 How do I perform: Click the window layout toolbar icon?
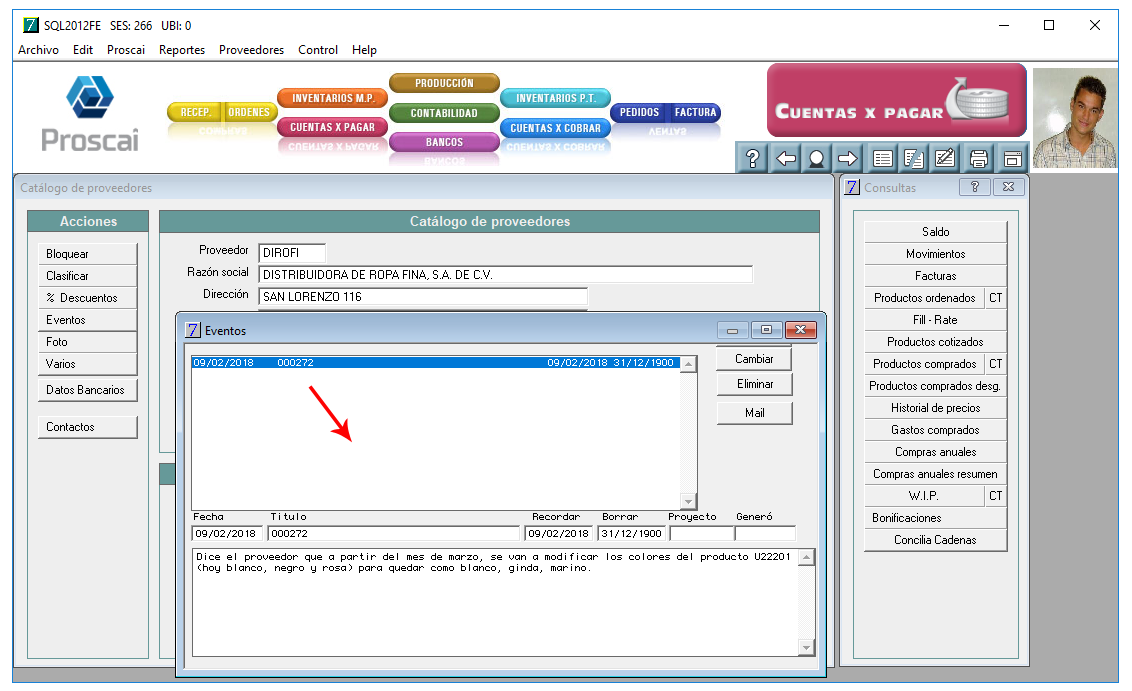[x=1012, y=158]
